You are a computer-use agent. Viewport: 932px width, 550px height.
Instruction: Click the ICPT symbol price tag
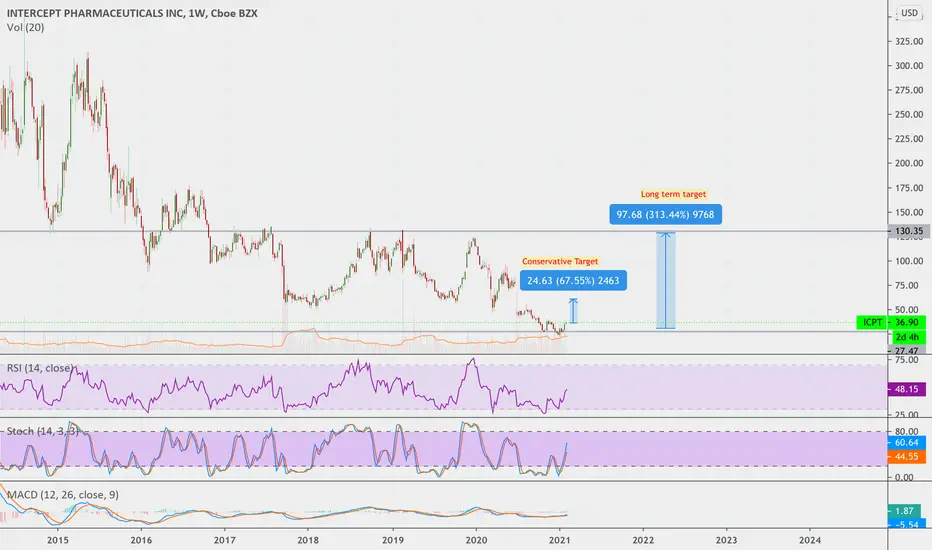872,322
